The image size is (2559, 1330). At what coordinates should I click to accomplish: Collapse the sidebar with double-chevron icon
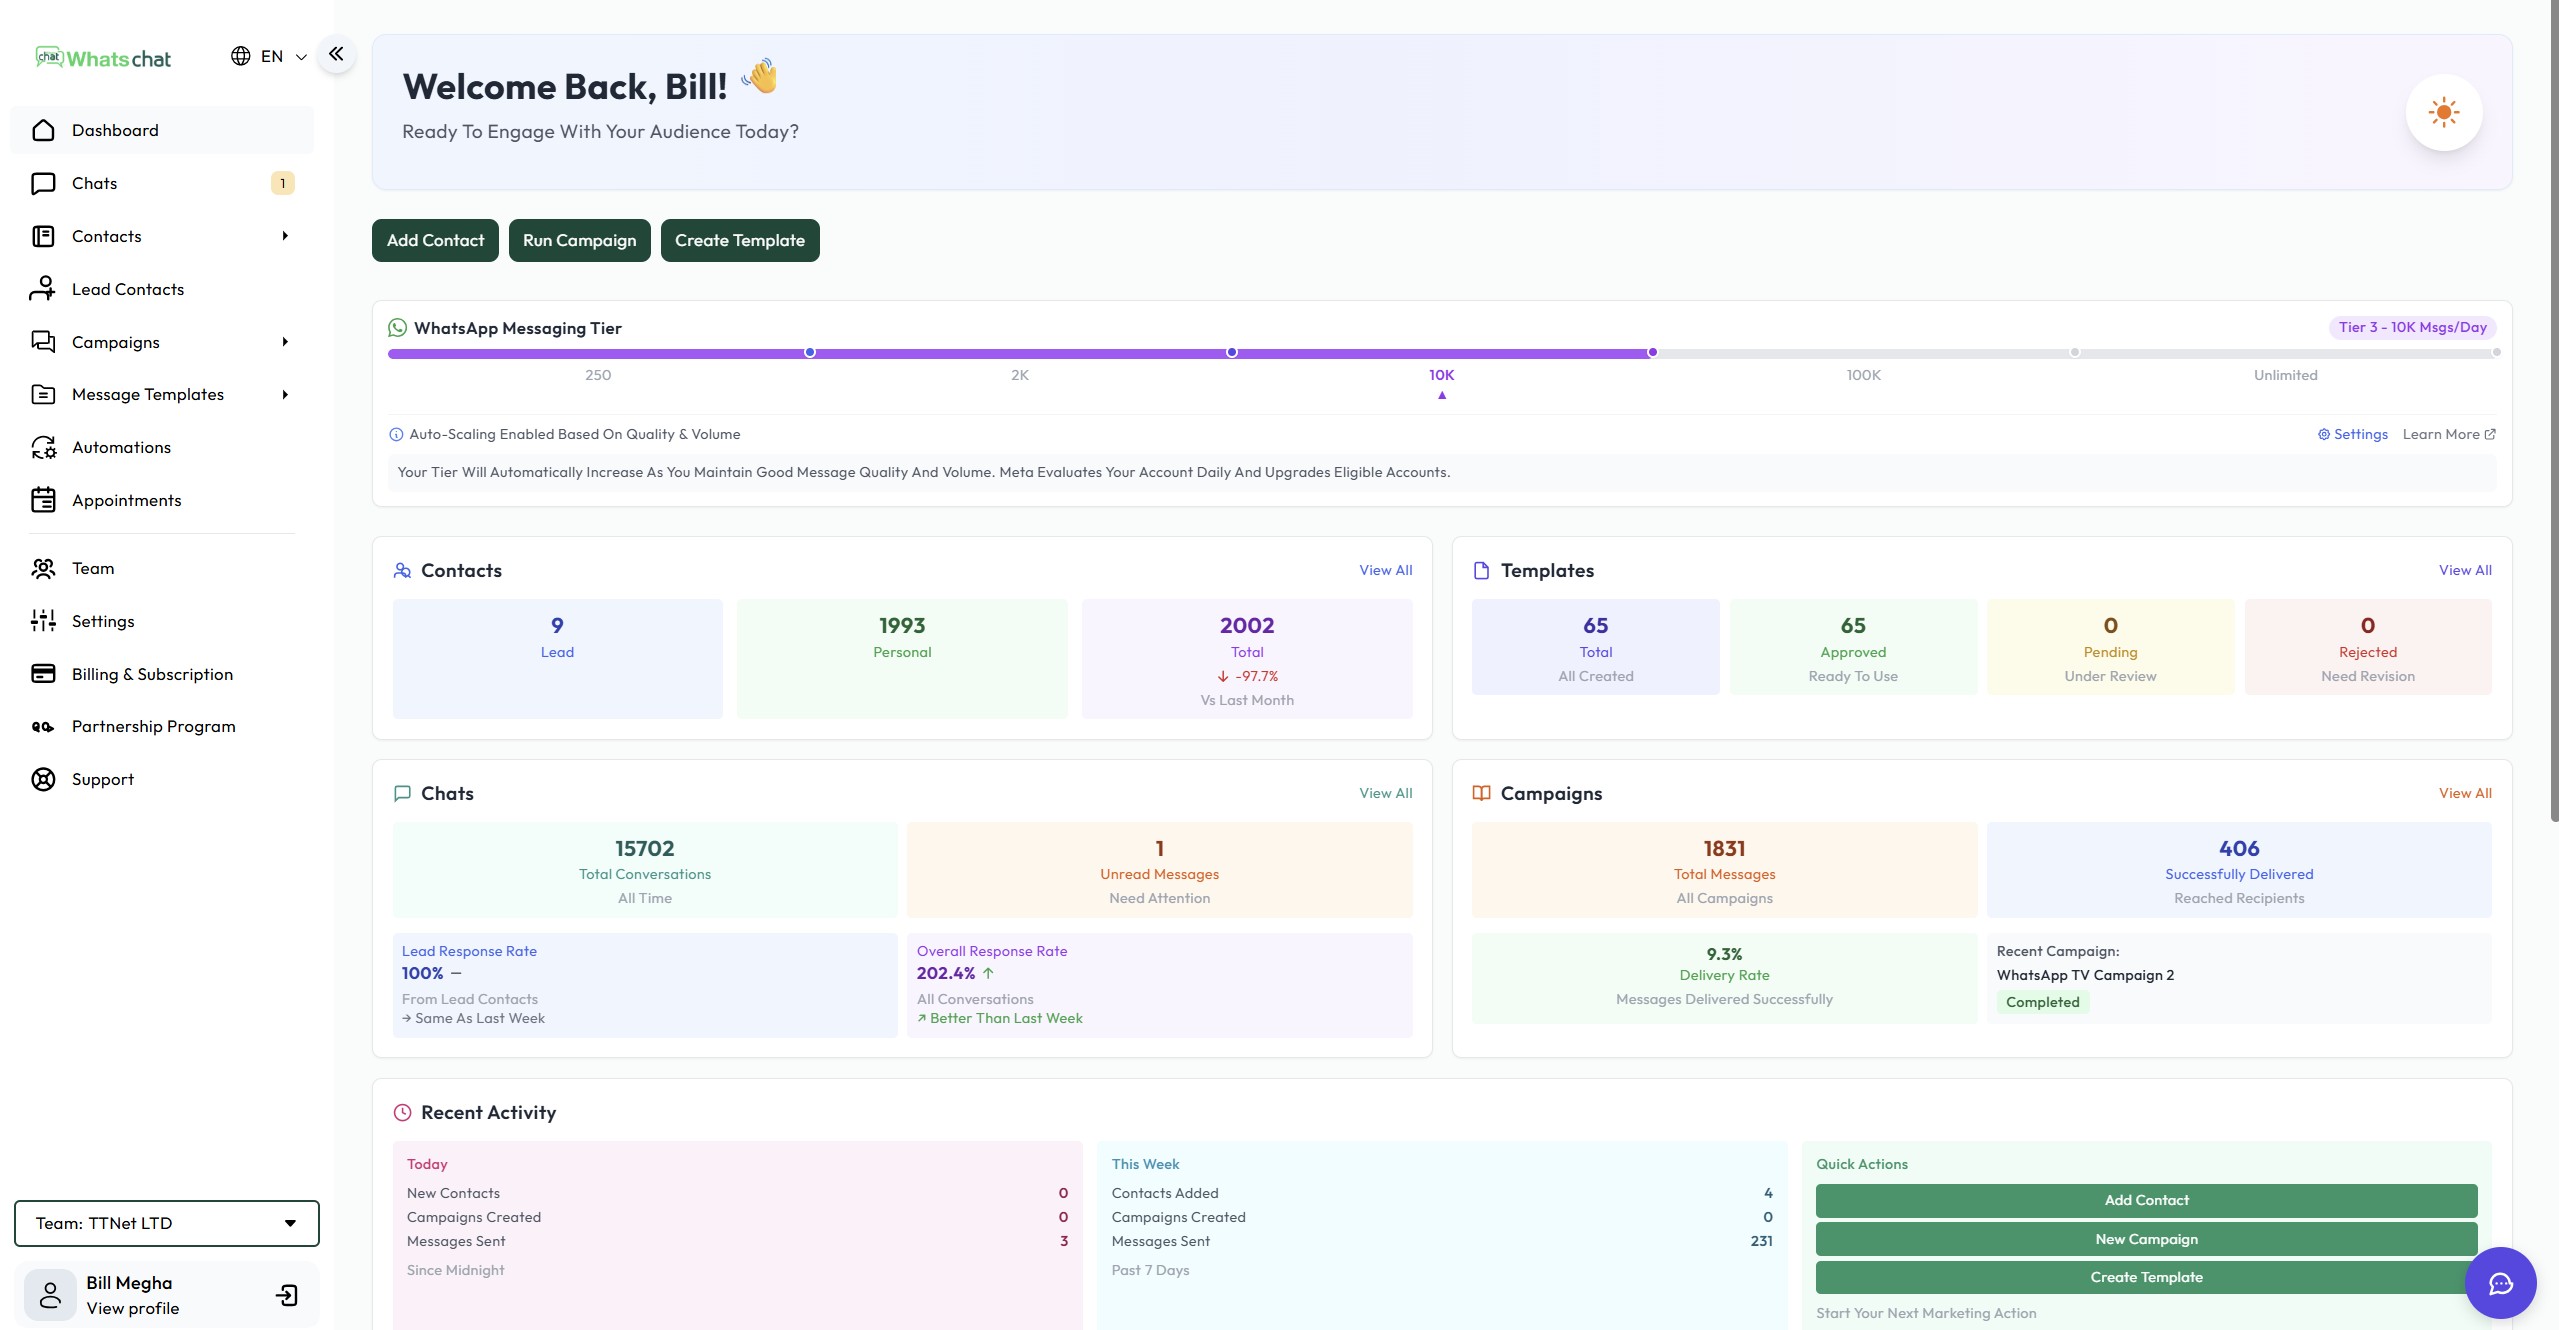[336, 54]
